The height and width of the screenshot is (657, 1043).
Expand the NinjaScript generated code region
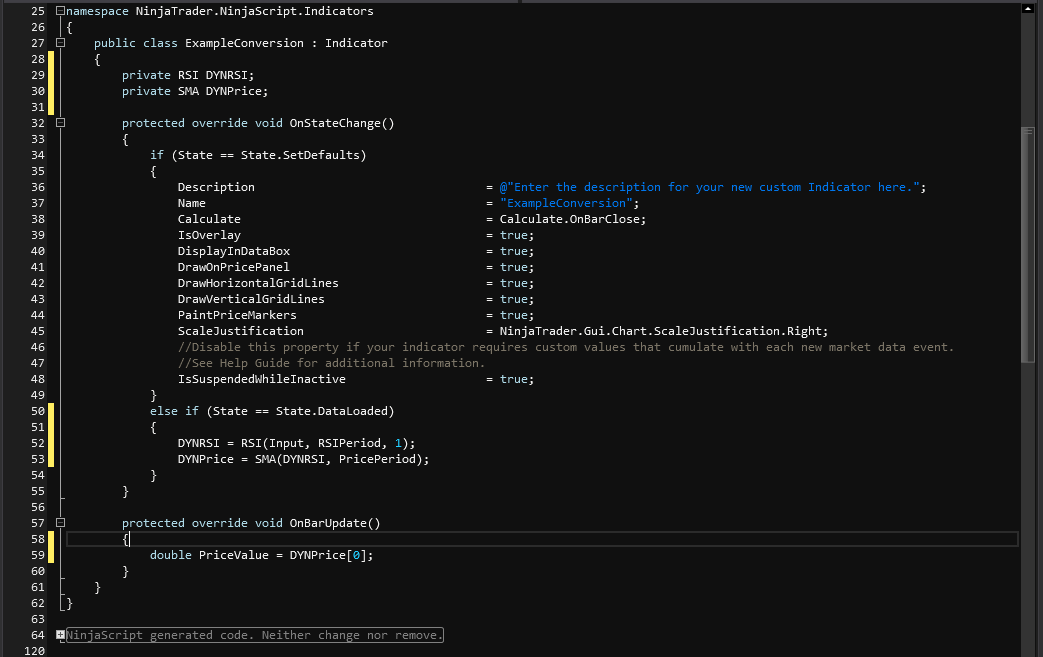tap(61, 635)
